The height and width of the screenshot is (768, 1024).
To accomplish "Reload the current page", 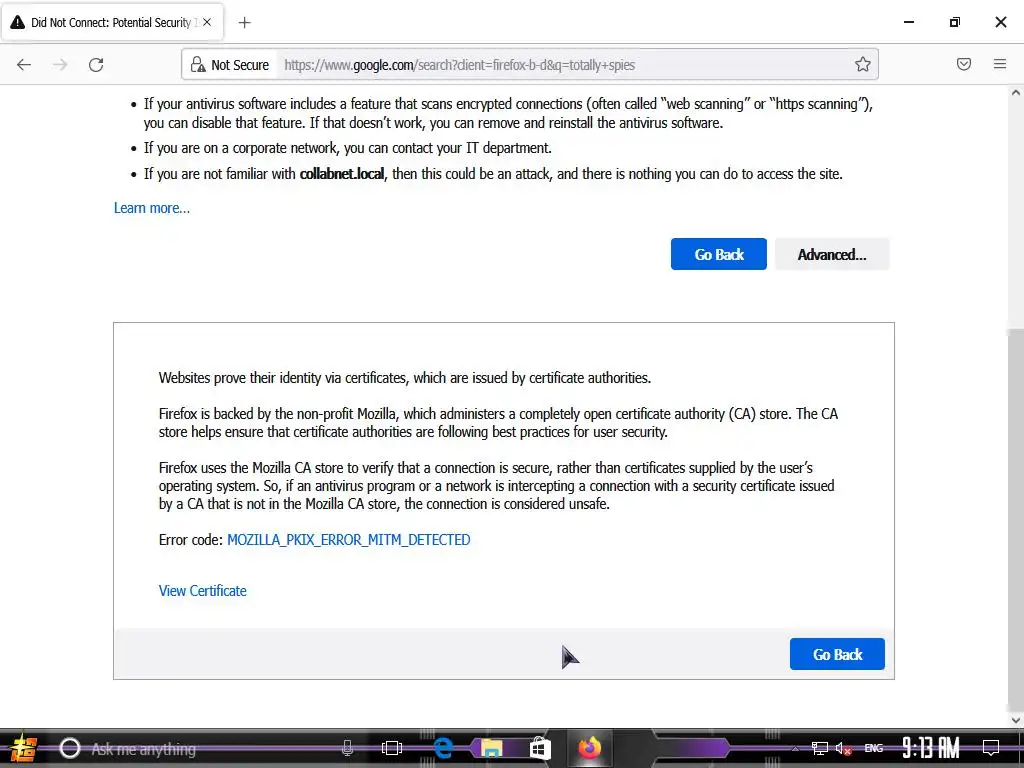I will pos(96,65).
